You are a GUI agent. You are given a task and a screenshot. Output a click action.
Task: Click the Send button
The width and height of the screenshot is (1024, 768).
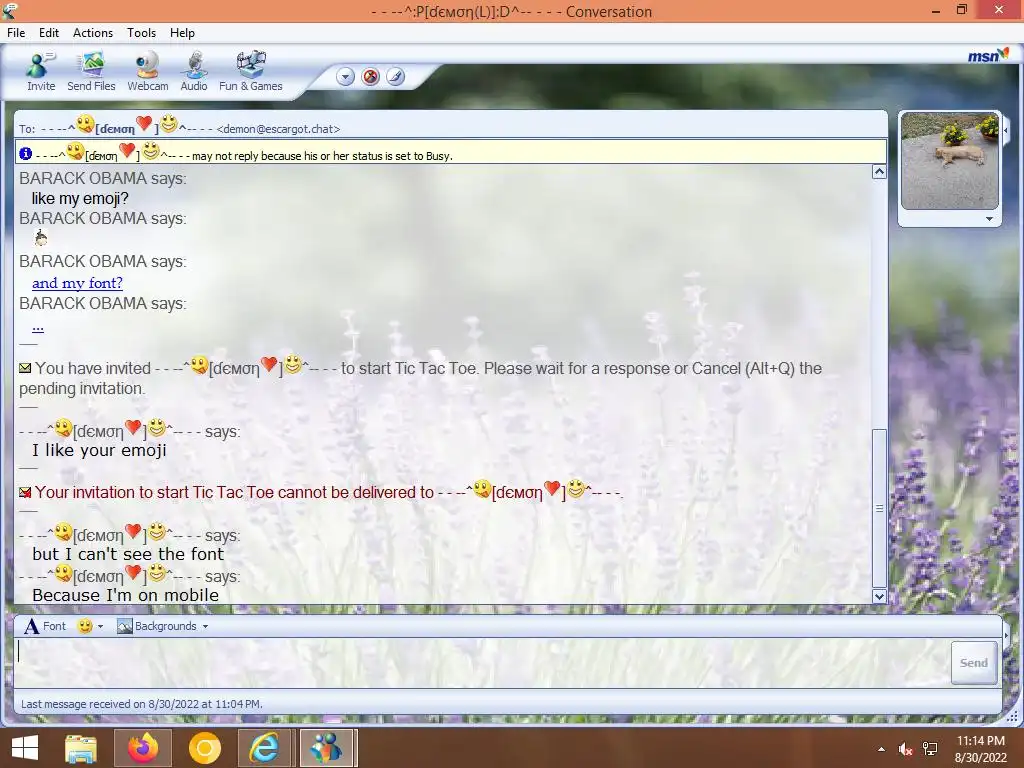tap(974, 663)
